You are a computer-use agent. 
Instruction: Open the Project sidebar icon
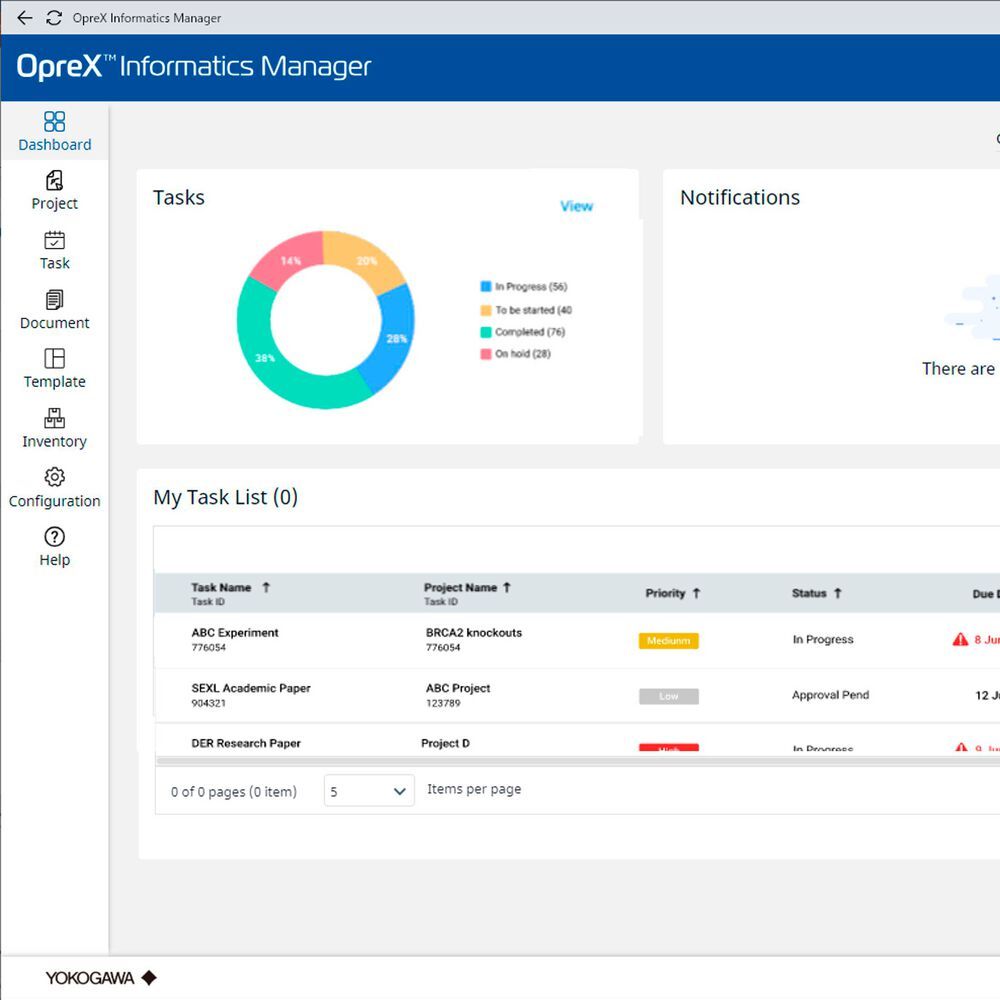(x=54, y=180)
